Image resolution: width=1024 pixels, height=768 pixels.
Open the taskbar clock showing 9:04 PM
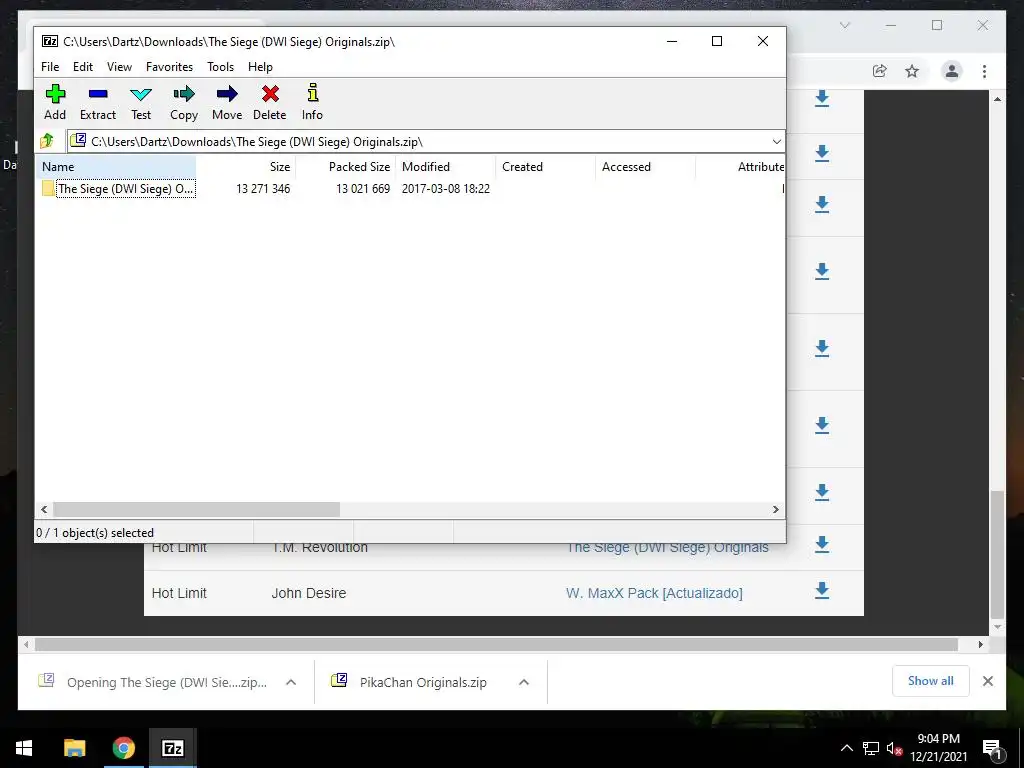938,748
